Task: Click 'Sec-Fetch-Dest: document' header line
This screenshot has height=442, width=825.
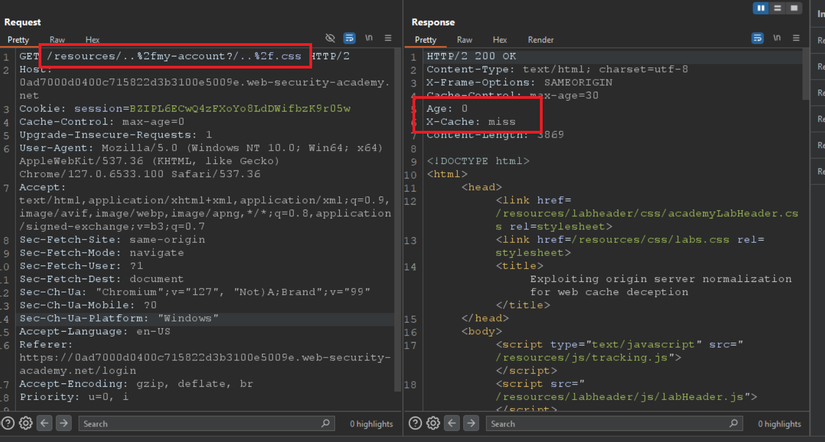Action: click(x=102, y=279)
